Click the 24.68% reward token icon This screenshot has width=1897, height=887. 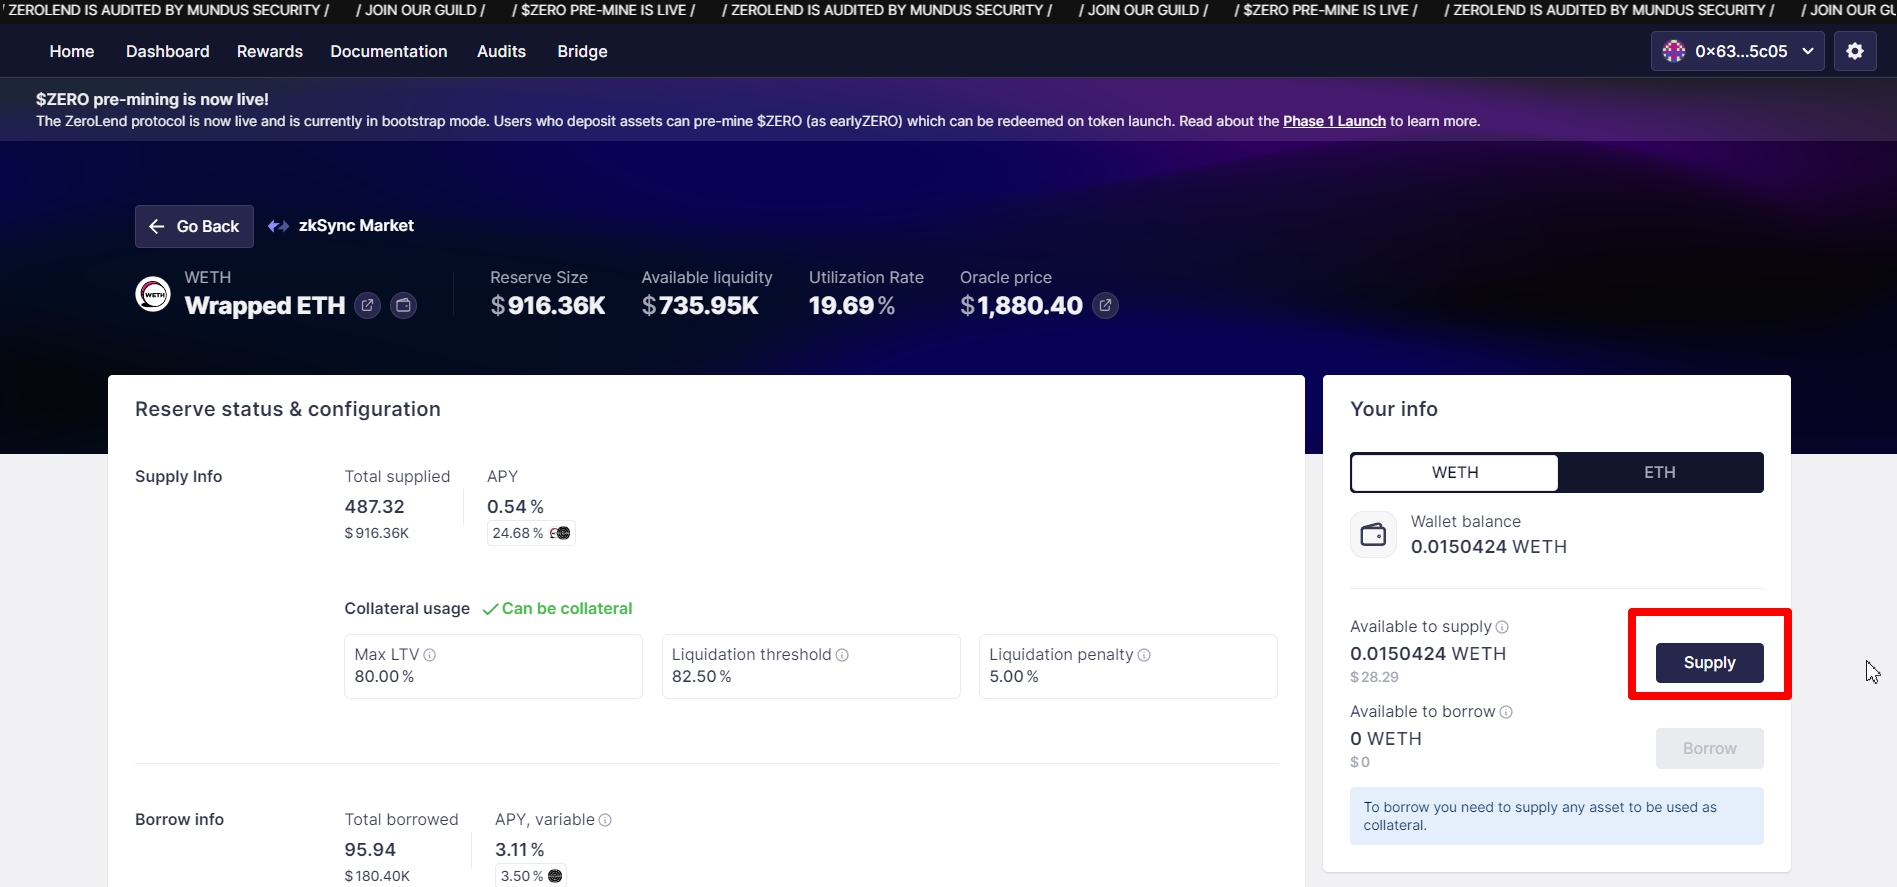coord(560,533)
